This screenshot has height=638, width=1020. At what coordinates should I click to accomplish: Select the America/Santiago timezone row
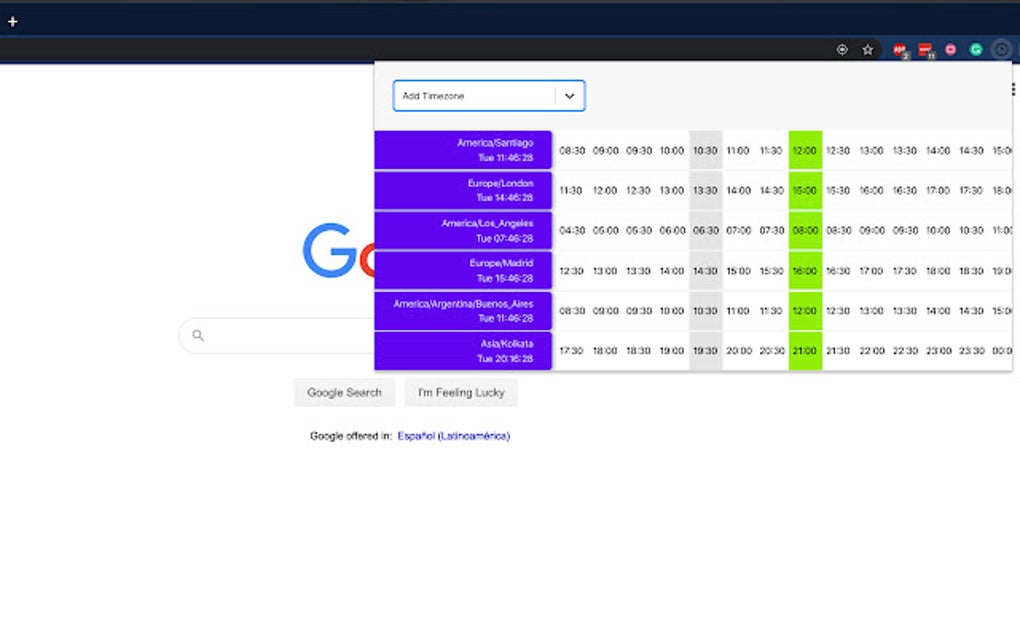click(x=462, y=150)
